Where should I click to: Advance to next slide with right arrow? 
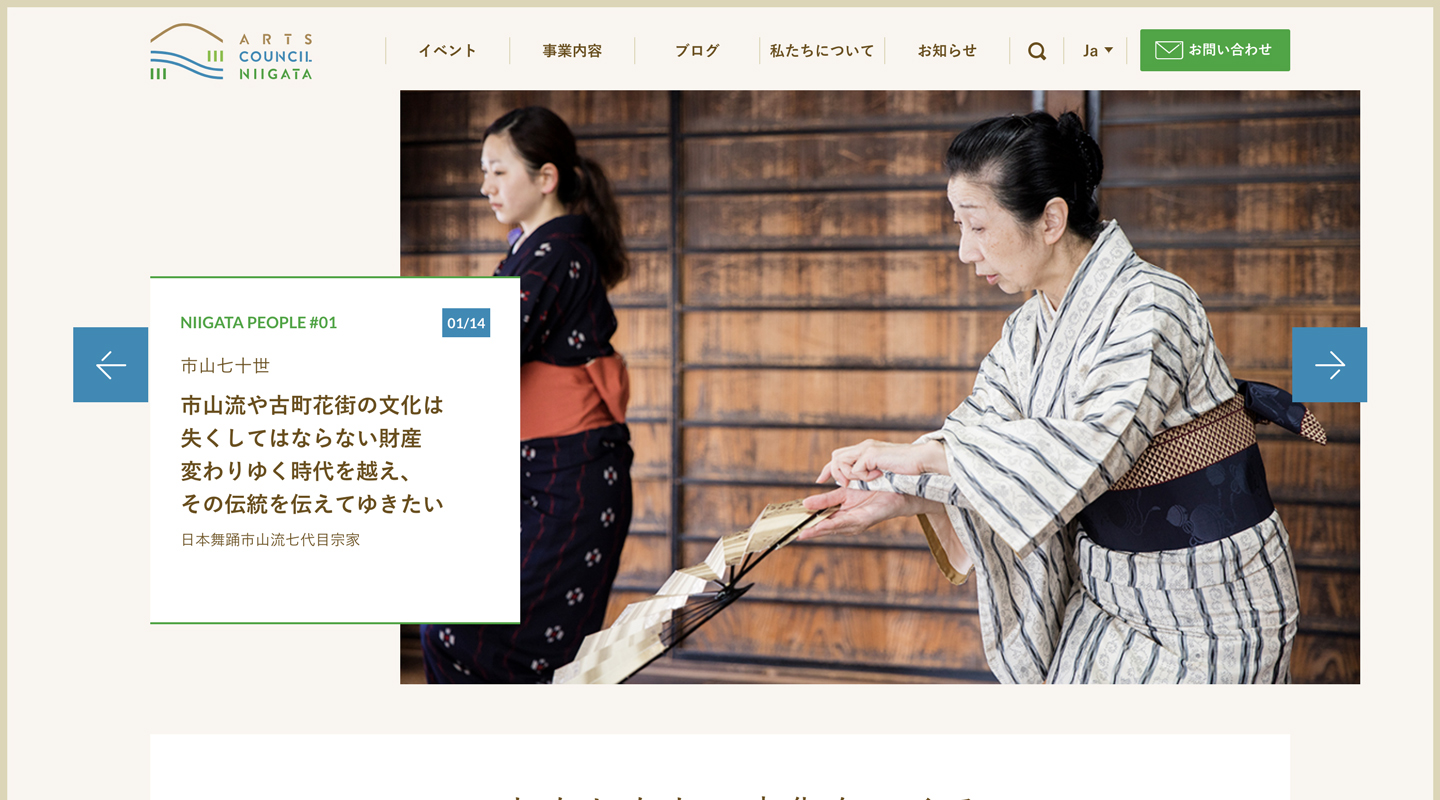click(1329, 365)
